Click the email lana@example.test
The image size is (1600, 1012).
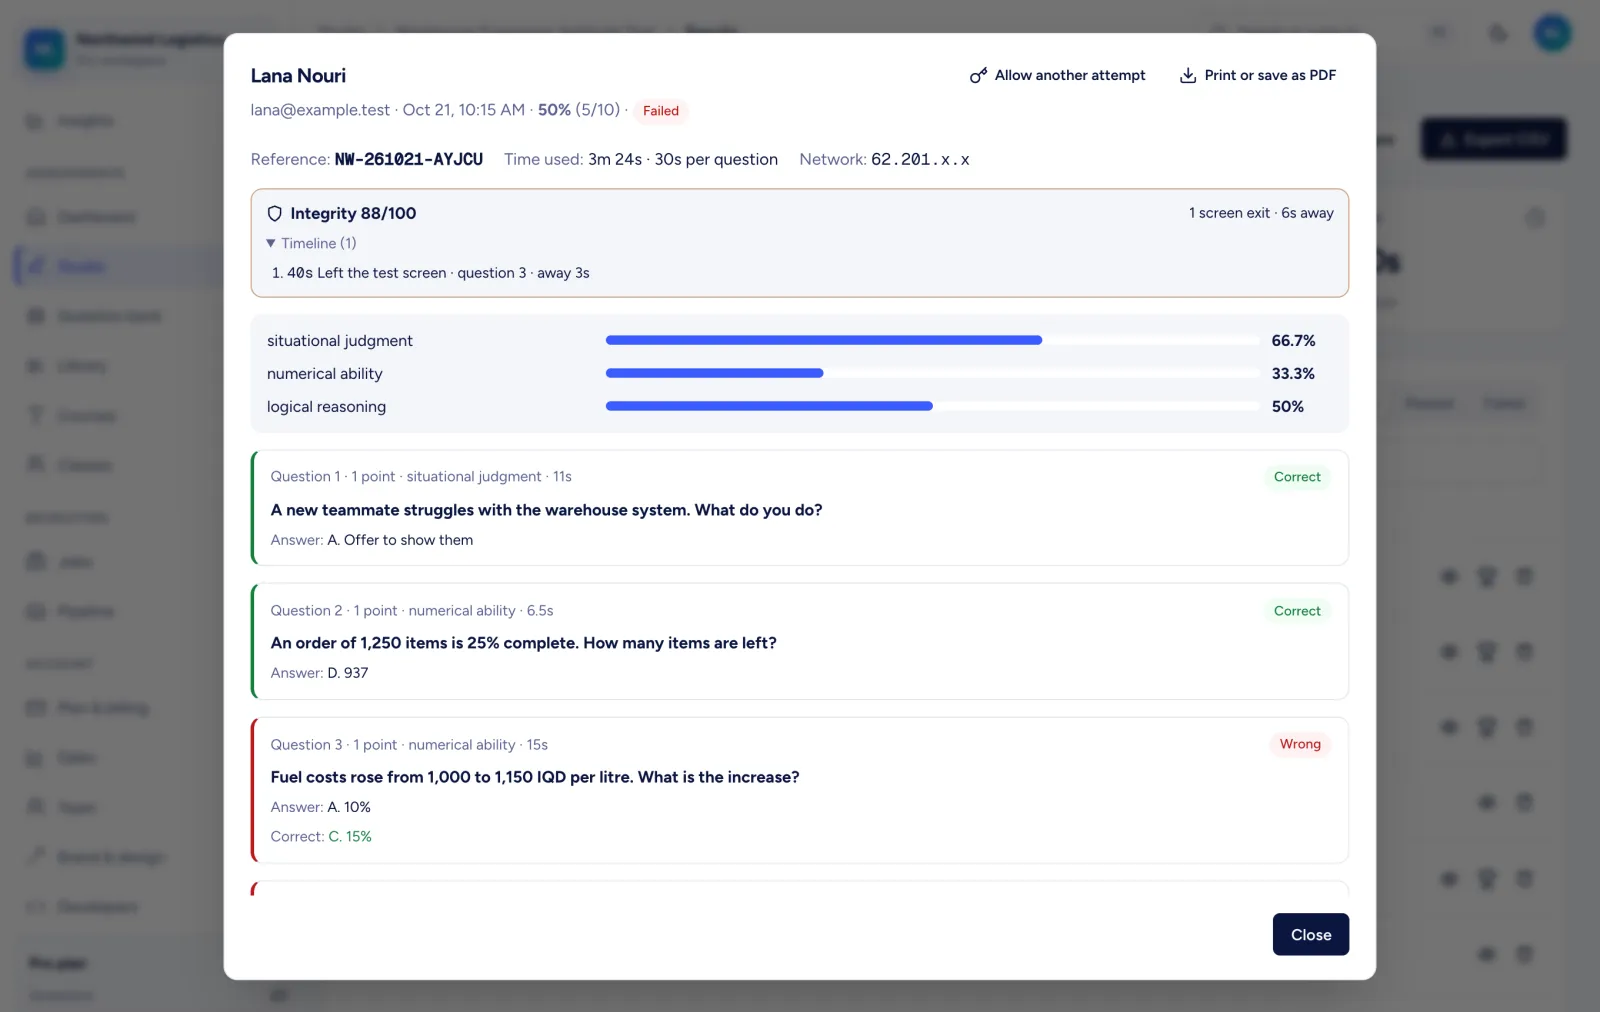point(320,110)
